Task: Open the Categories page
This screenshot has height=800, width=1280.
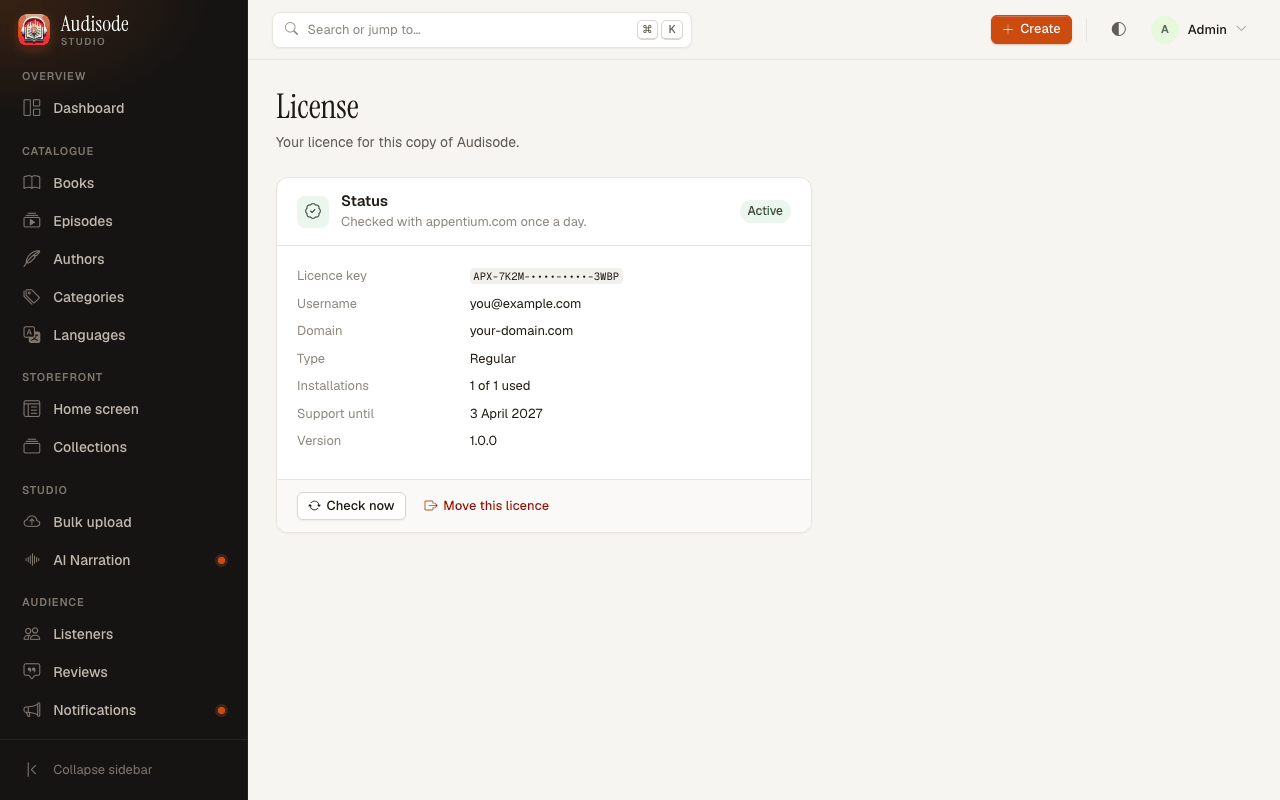Action: (x=124, y=297)
